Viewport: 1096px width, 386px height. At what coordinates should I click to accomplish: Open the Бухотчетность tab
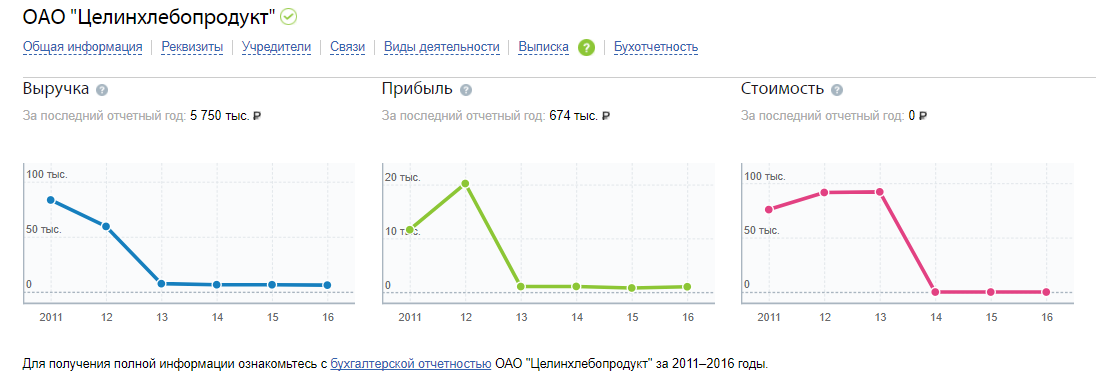point(656,47)
